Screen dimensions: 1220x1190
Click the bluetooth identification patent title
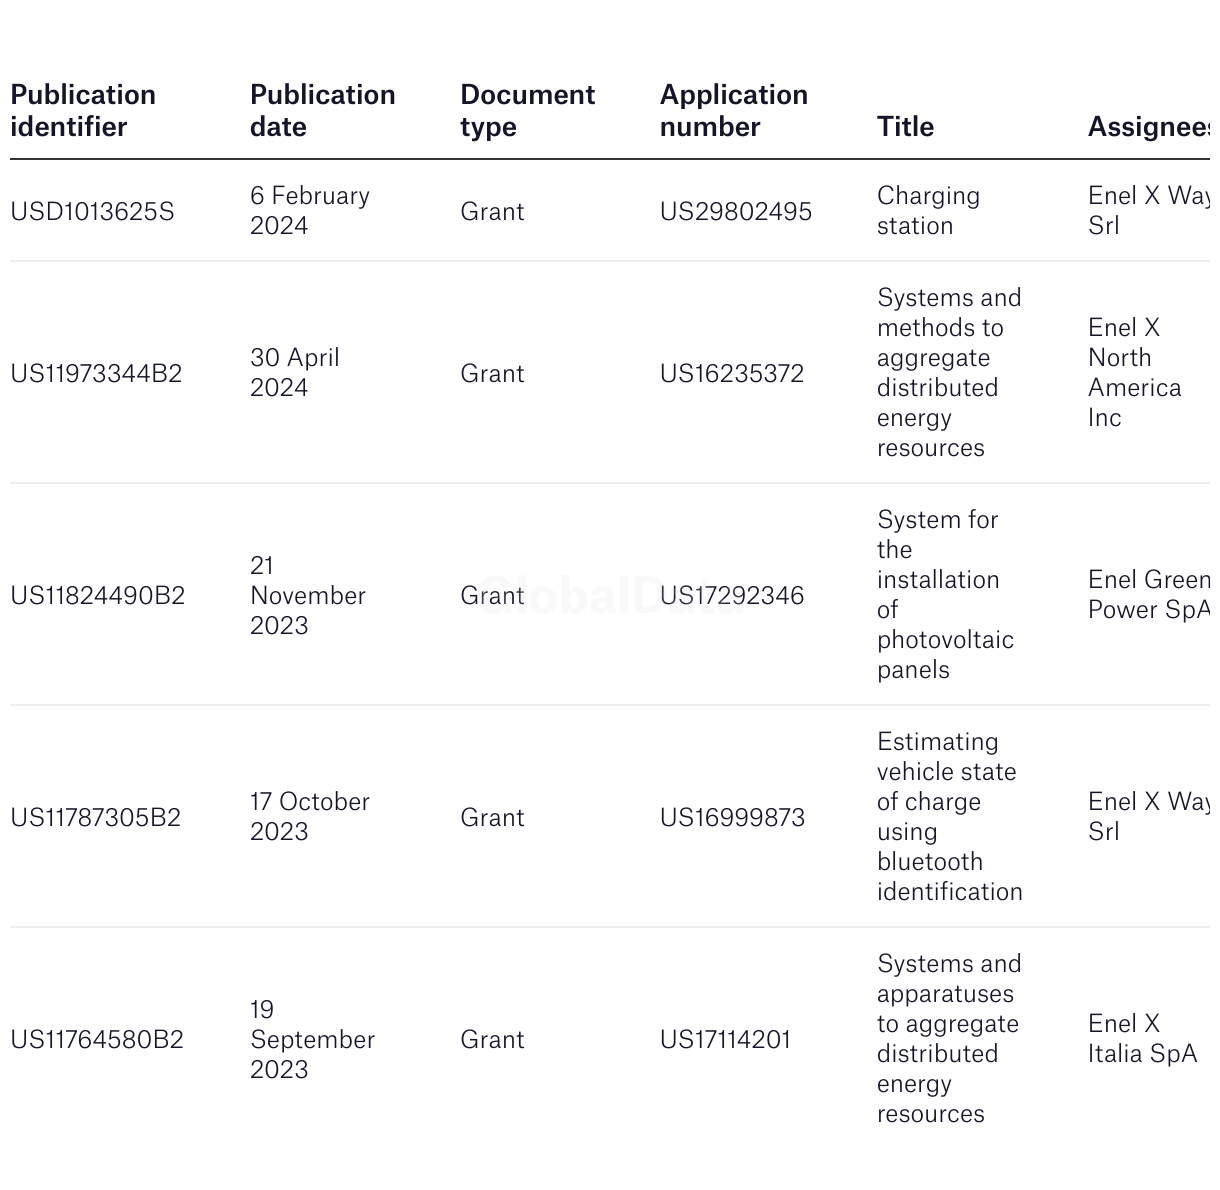tap(950, 817)
